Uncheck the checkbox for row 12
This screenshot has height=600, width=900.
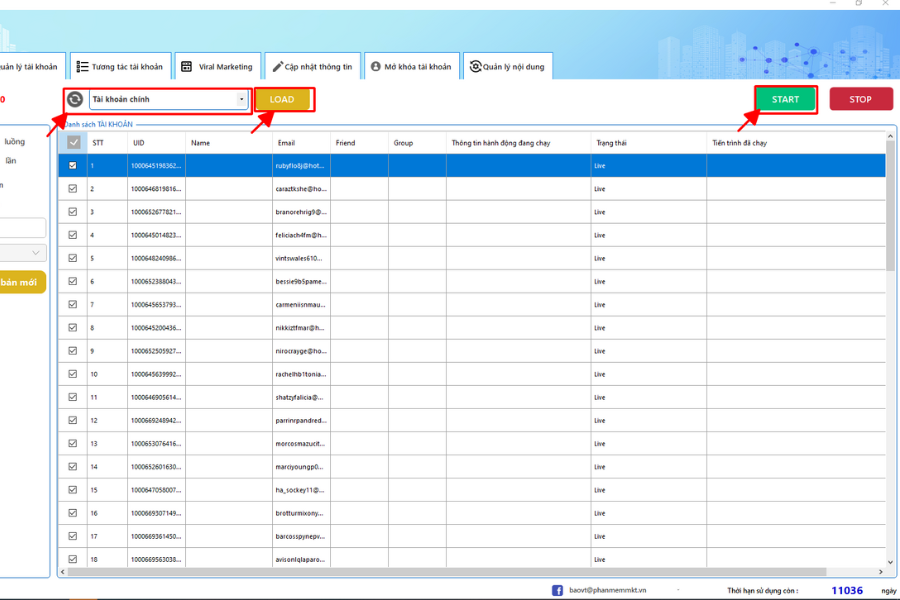[73, 420]
